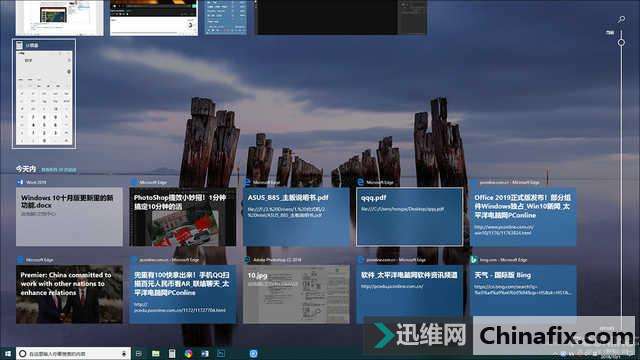This screenshot has width=640, height=360.
Task: Open the 10.jpg Photoshop activity card
Action: click(296, 294)
